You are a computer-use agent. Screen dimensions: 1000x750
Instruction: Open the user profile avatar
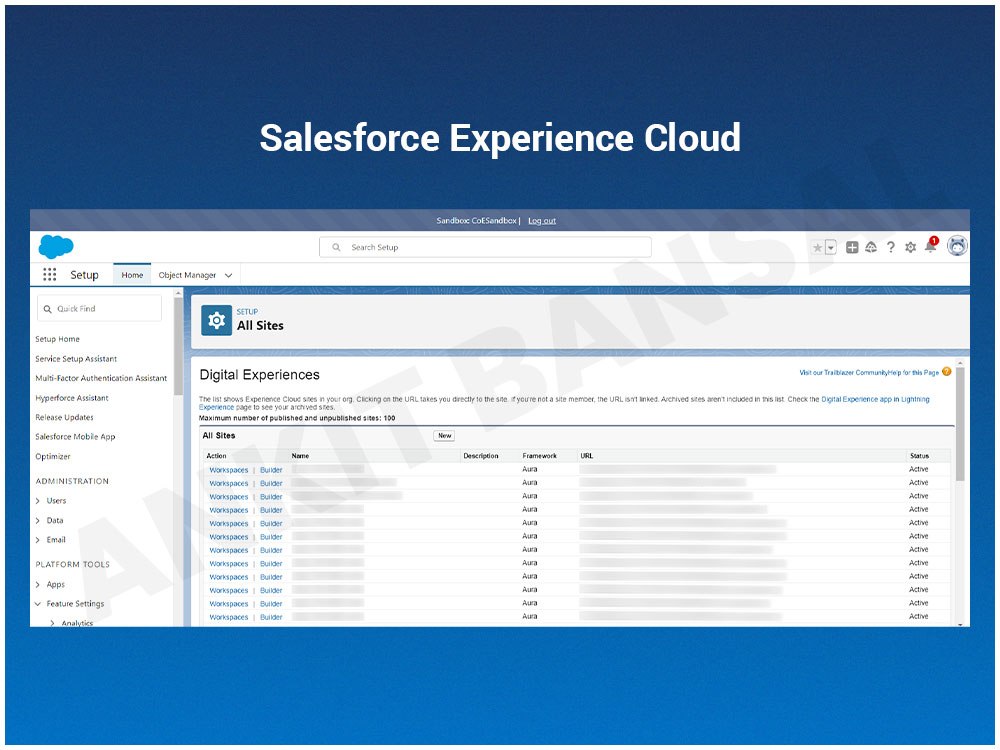coord(957,246)
